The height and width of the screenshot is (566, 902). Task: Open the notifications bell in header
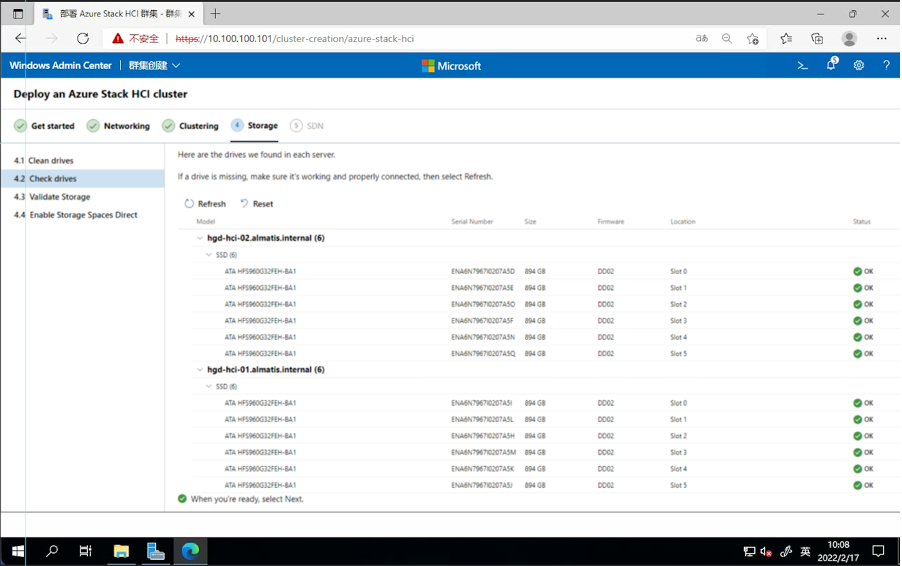point(831,64)
